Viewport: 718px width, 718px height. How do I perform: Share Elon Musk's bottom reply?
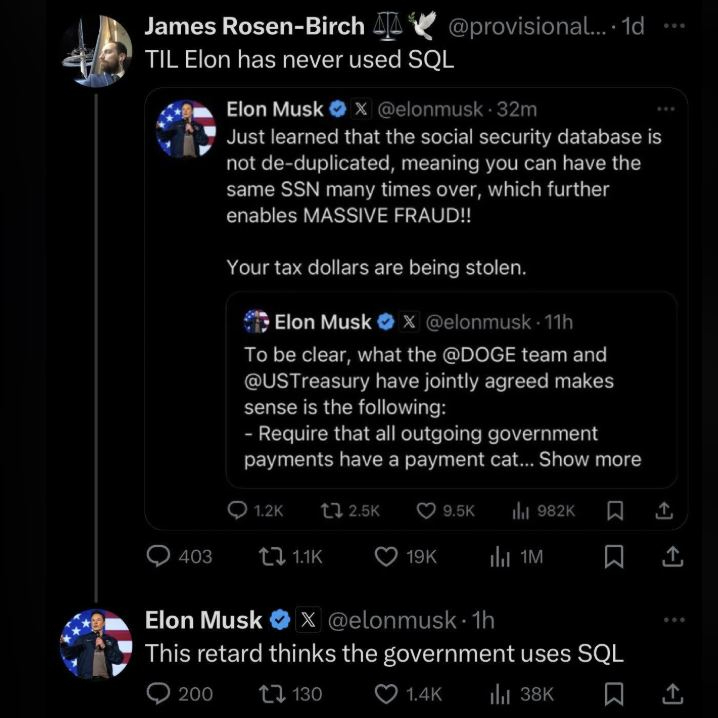tap(673, 691)
